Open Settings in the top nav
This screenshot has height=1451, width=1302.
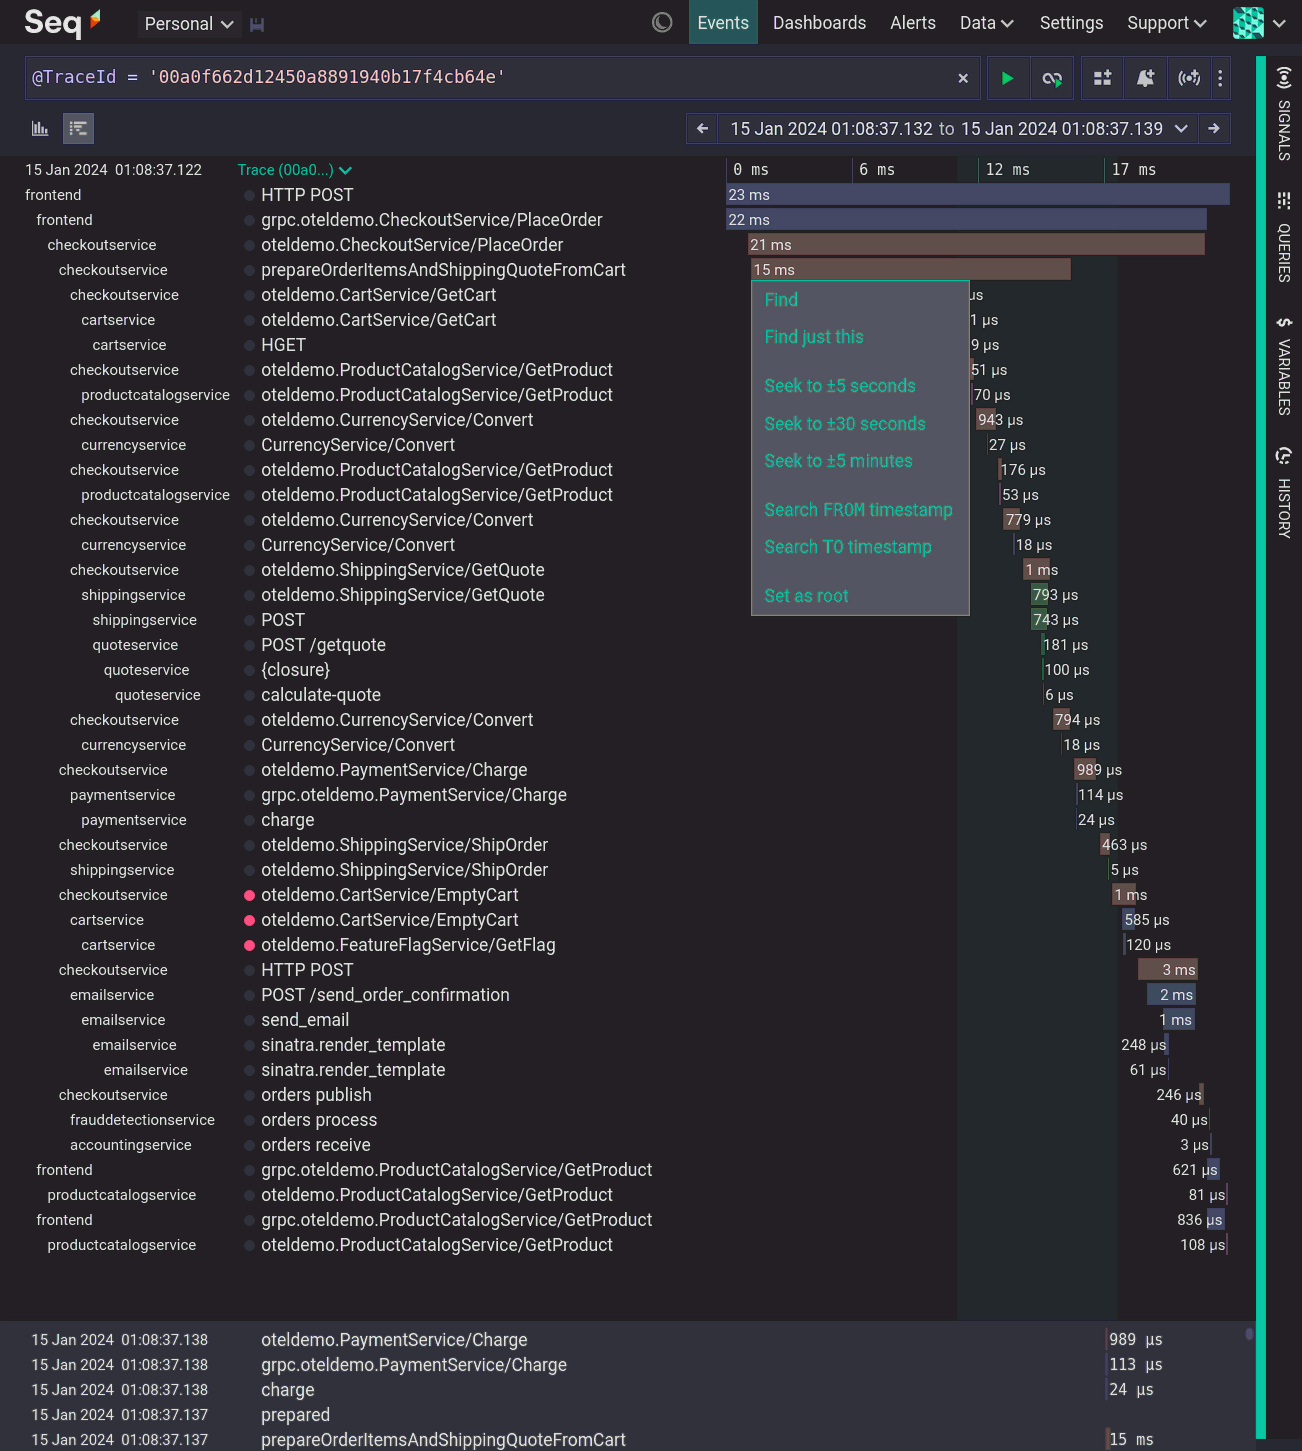(x=1071, y=23)
